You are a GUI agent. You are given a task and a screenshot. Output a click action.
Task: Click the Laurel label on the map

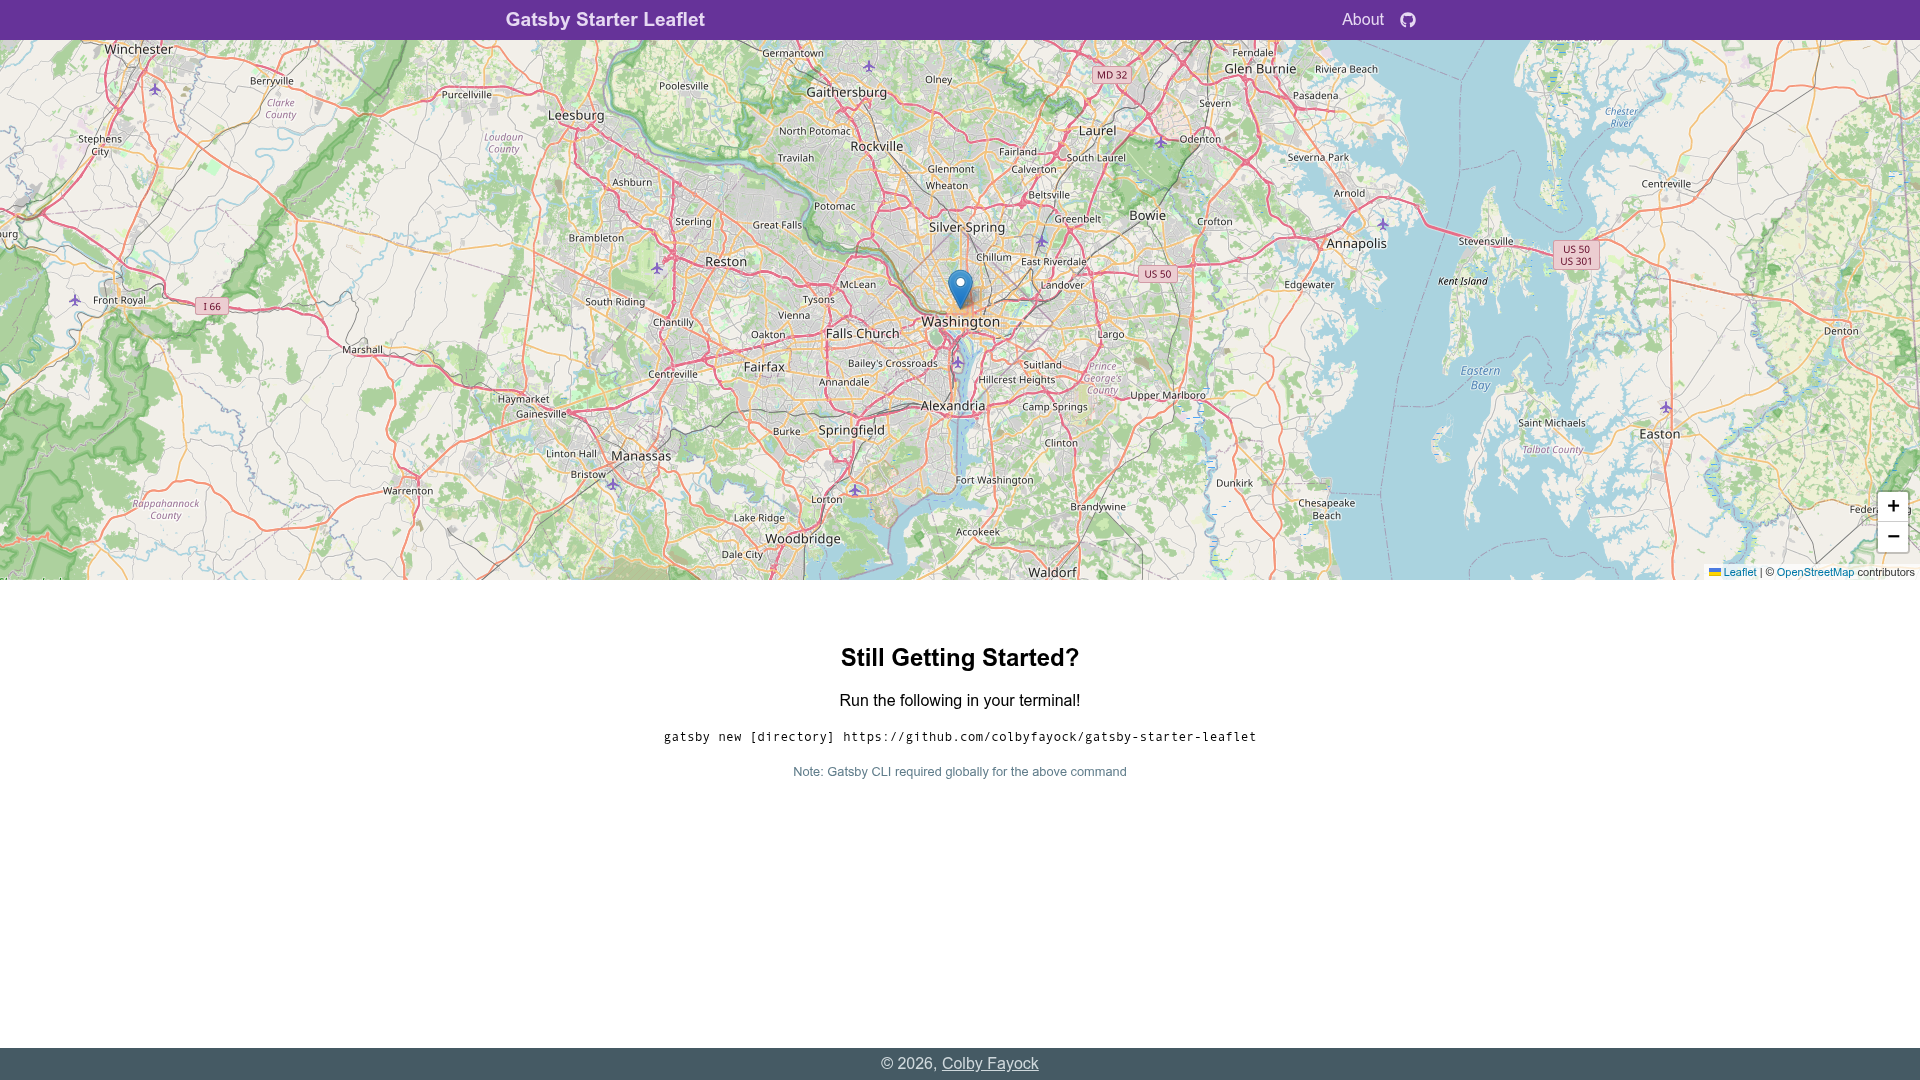tap(1097, 131)
